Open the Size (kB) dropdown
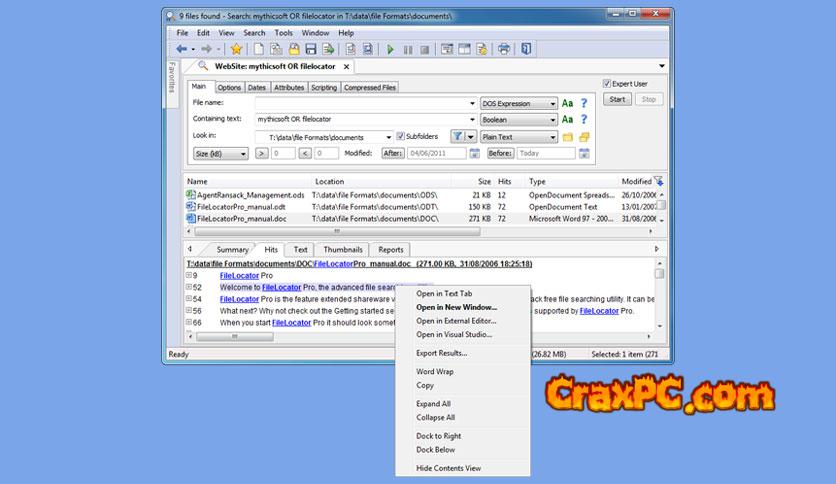836x484 pixels. pos(221,154)
